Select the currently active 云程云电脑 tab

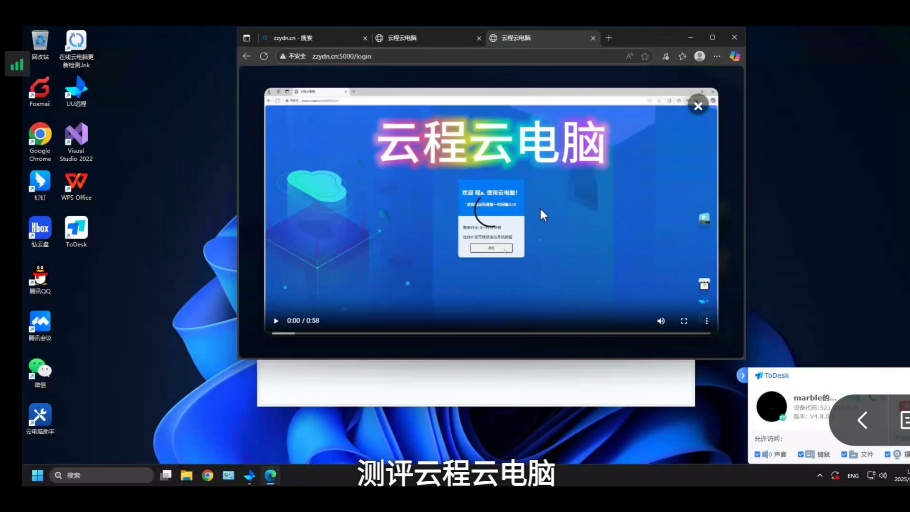(x=541, y=38)
